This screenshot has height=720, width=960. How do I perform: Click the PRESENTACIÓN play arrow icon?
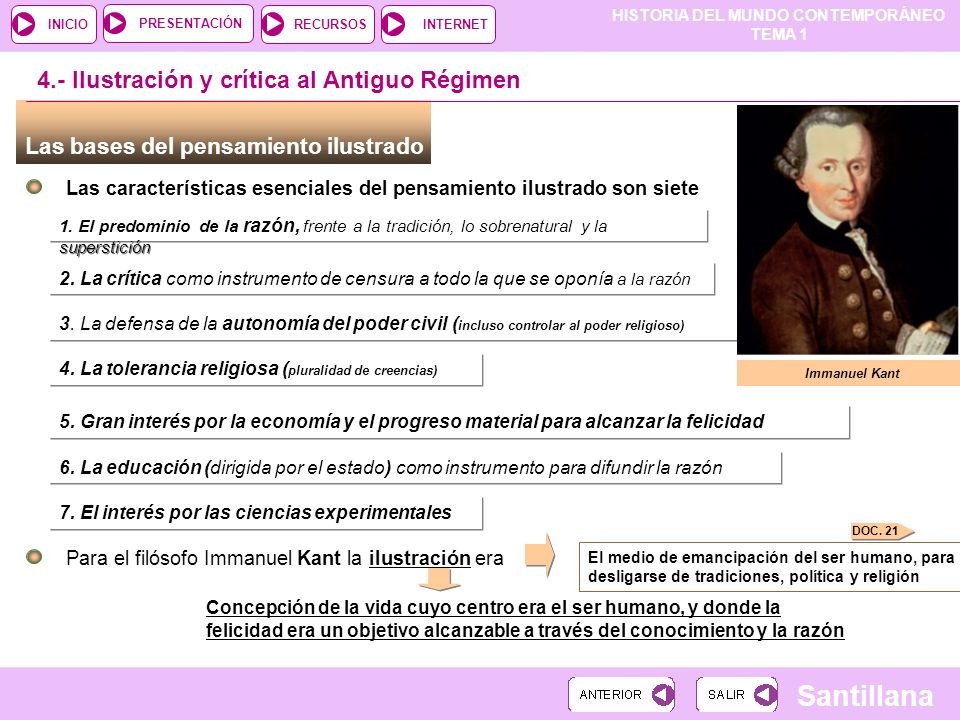coord(115,23)
